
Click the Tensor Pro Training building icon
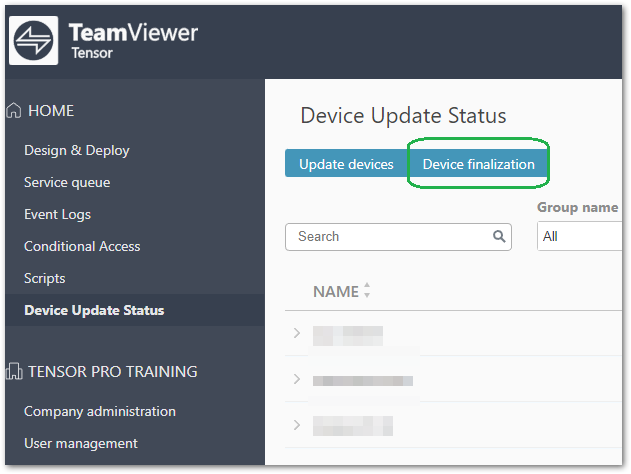(14, 371)
